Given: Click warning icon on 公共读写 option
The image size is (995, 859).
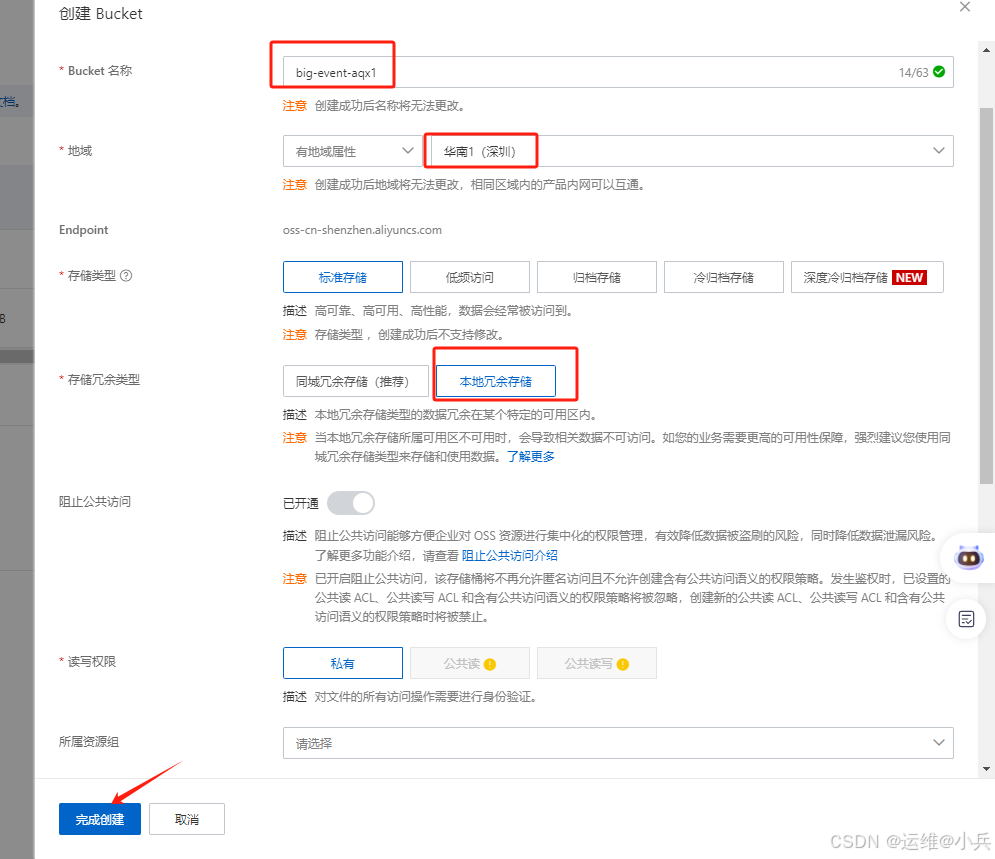Looking at the screenshot, I should (x=623, y=664).
